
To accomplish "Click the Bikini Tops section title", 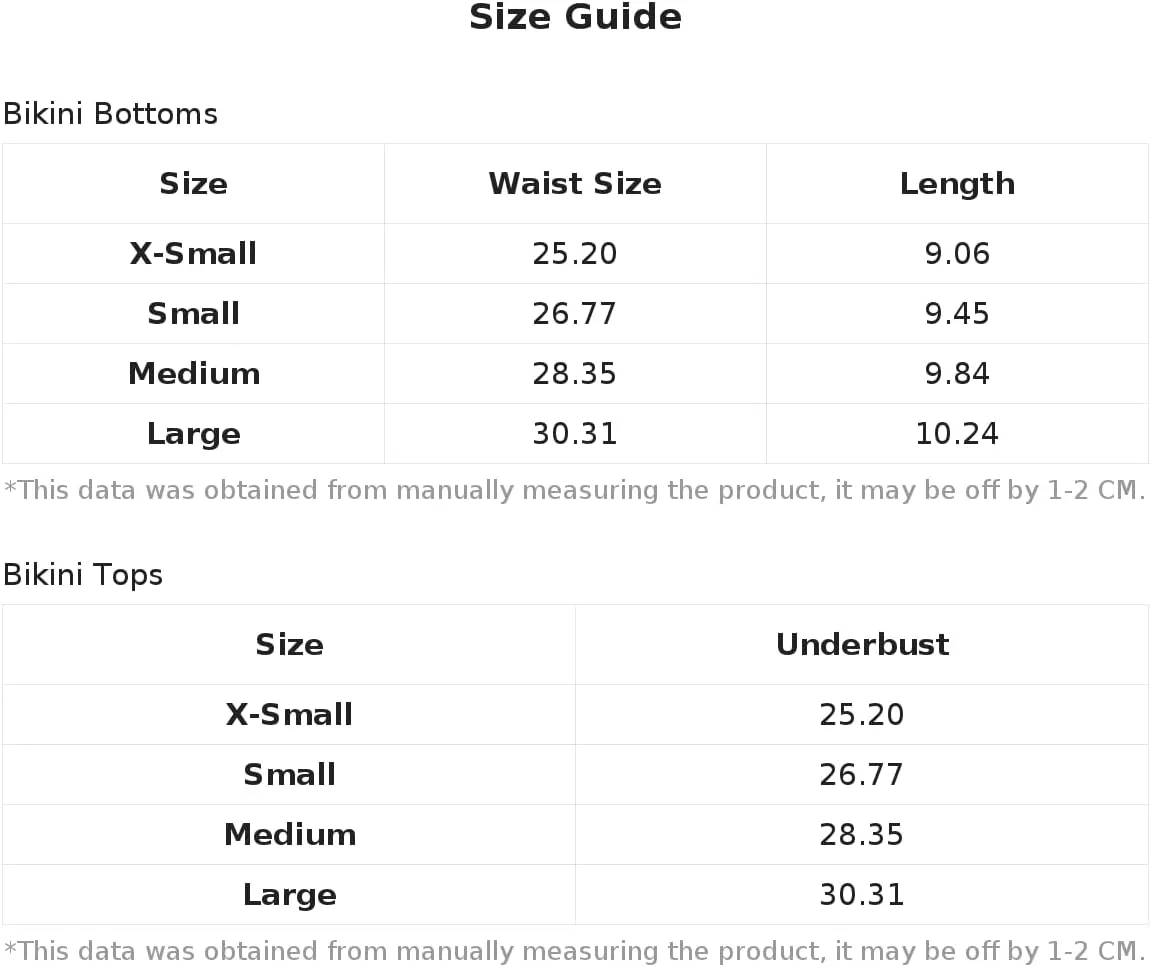I will tap(83, 575).
